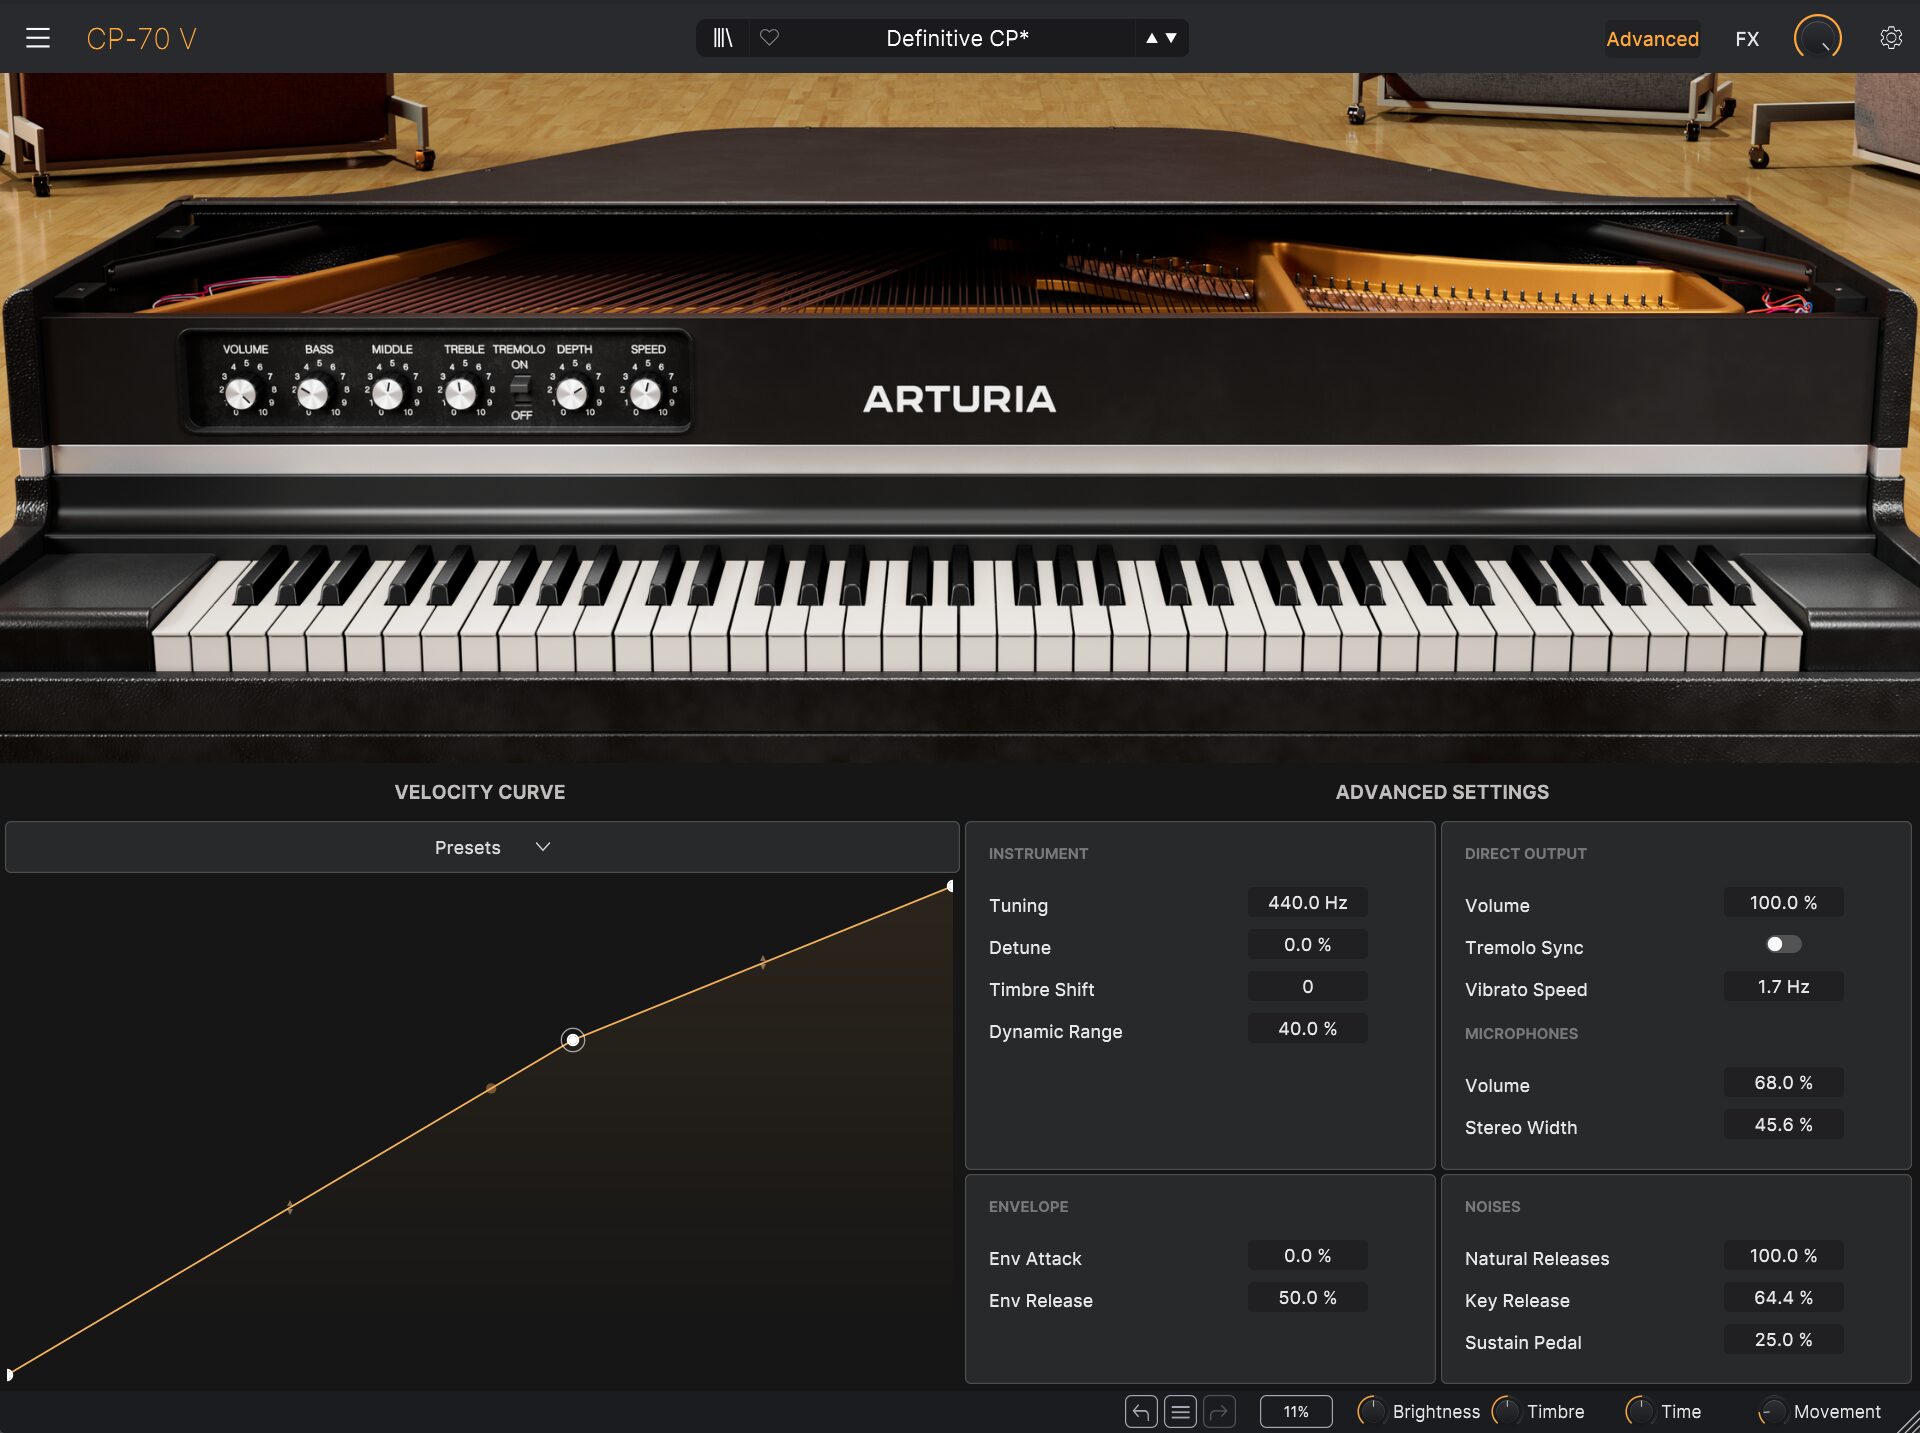Click the VOLUME knob on piano panel
1920x1433 pixels.
tap(240, 394)
